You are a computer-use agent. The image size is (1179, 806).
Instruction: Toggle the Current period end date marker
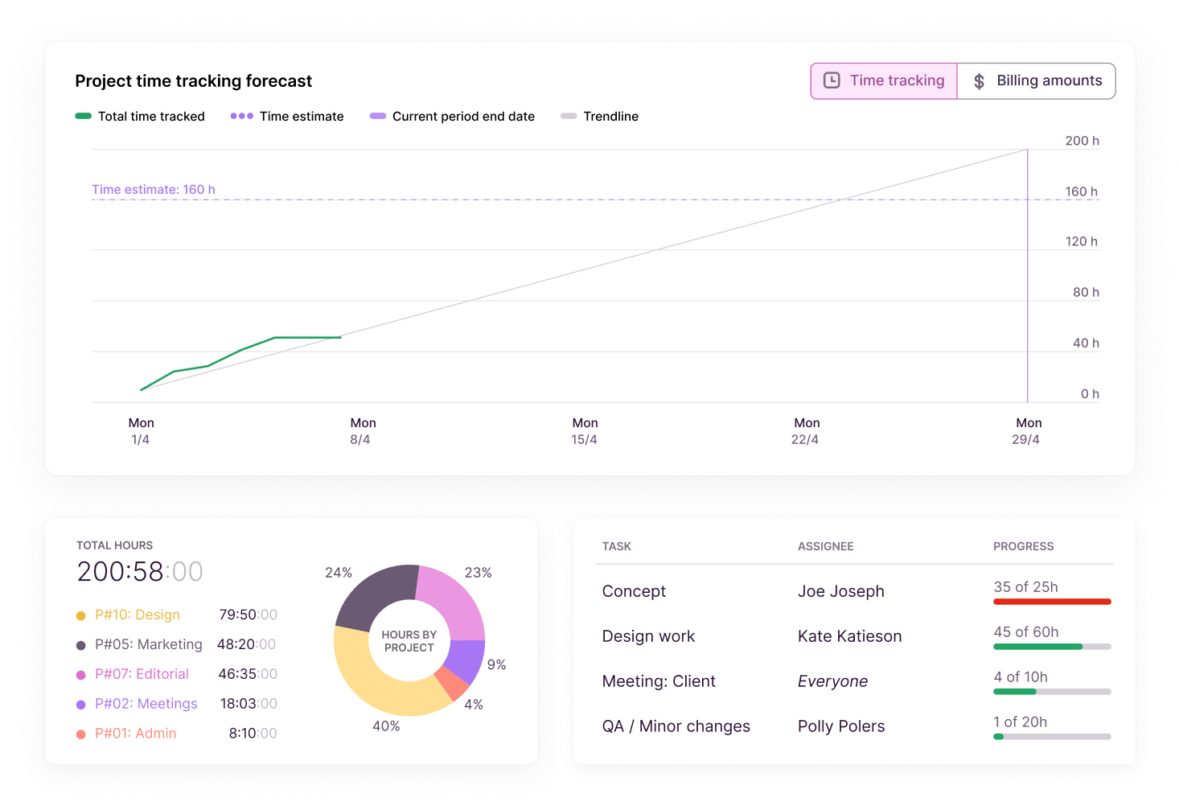pyautogui.click(x=377, y=116)
